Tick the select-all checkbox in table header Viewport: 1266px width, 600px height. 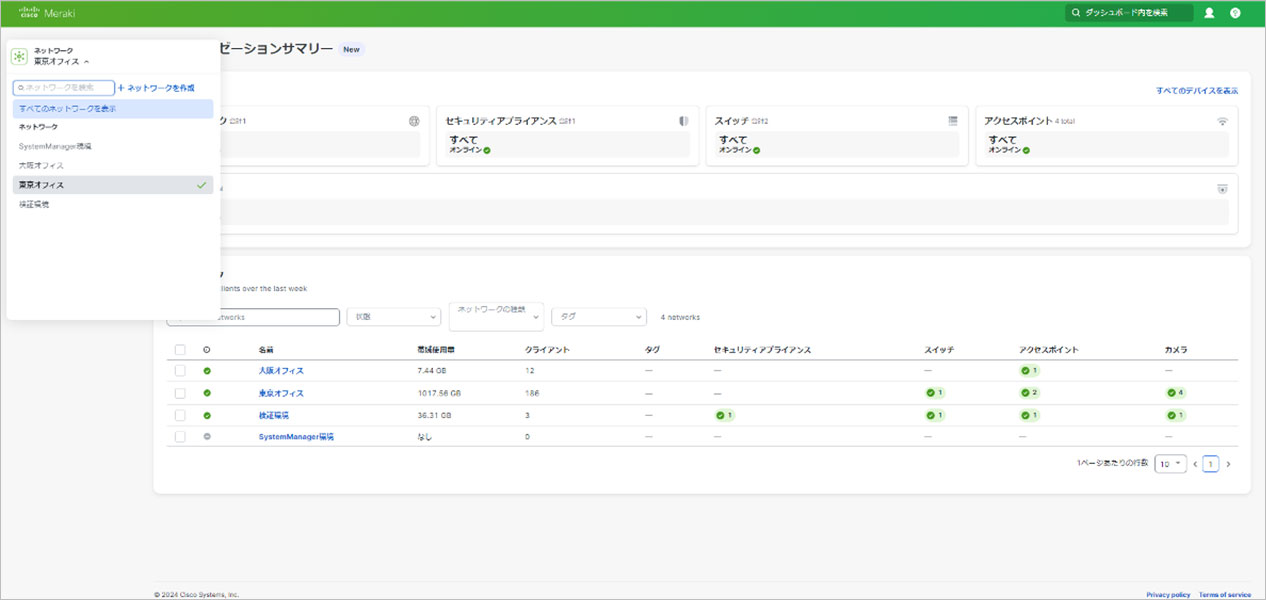pos(180,350)
